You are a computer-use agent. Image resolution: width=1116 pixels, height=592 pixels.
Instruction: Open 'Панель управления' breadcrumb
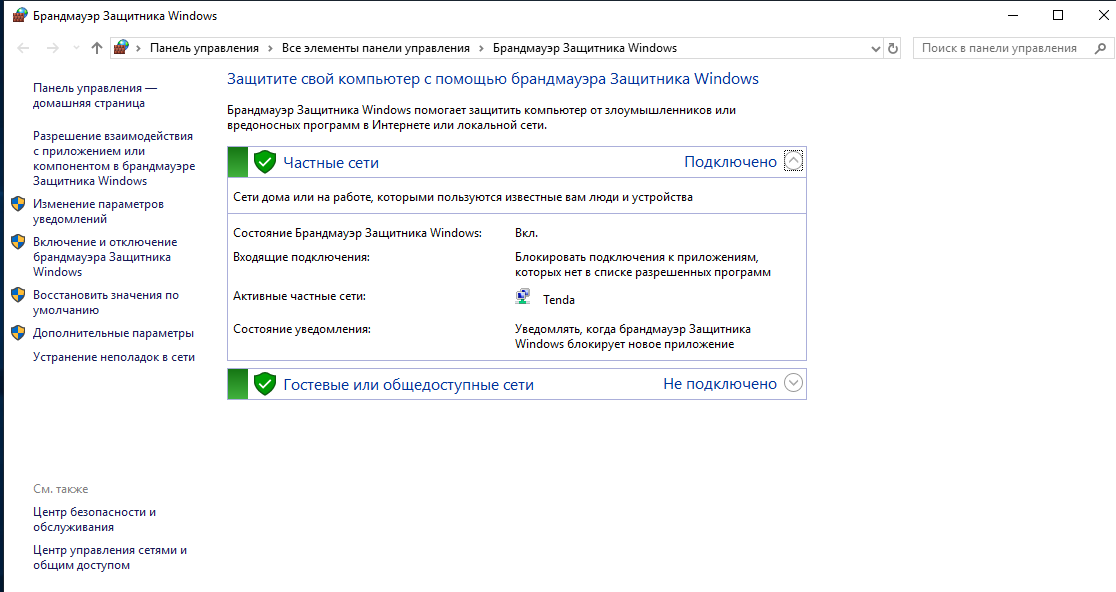(x=204, y=48)
